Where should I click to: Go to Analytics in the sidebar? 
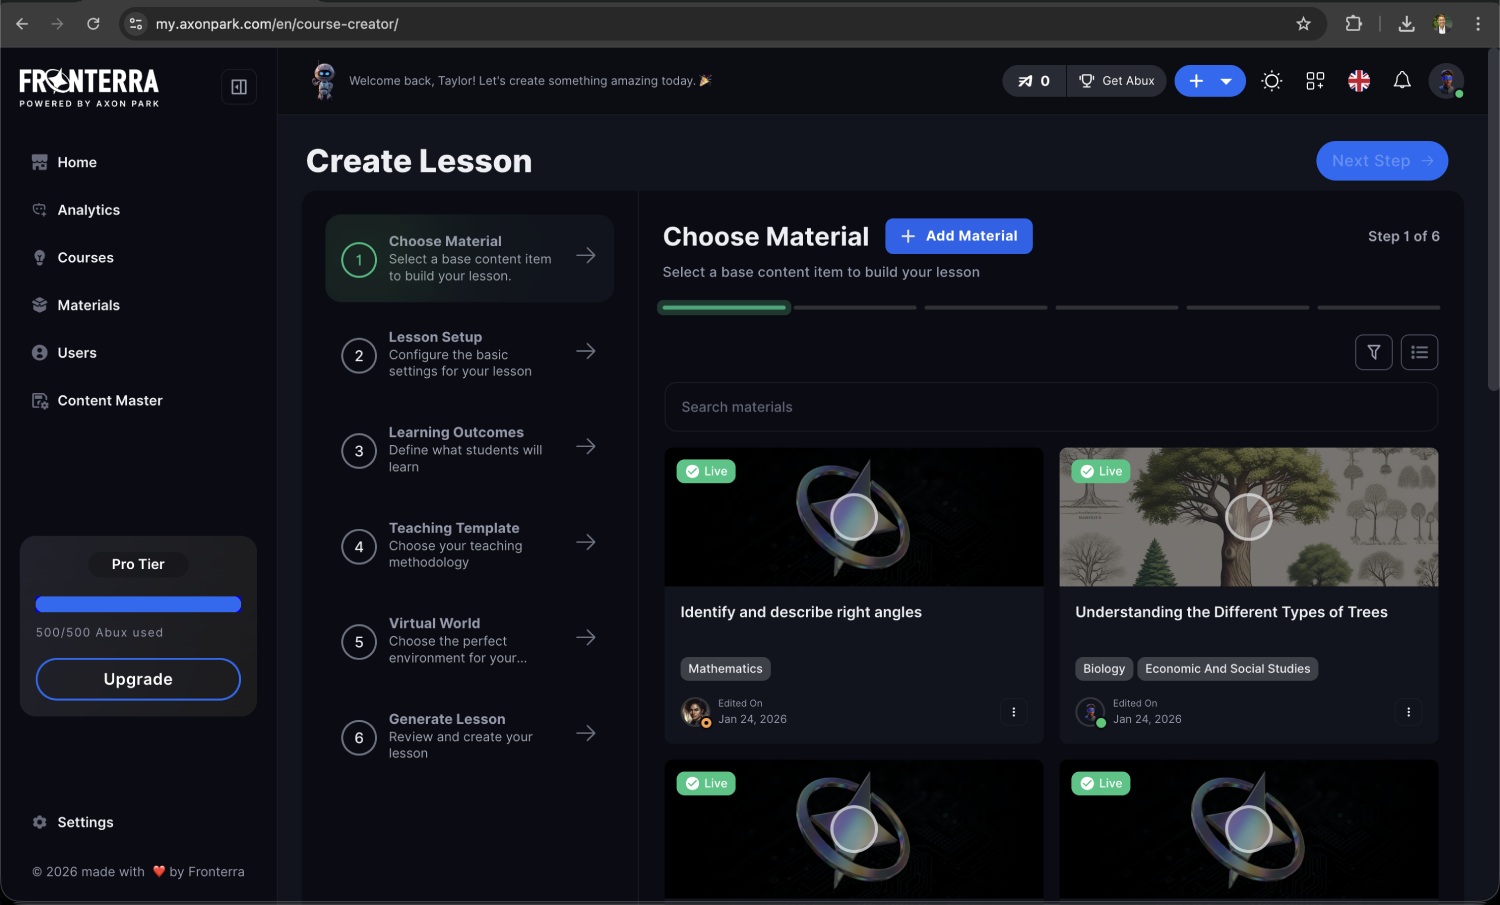88,210
